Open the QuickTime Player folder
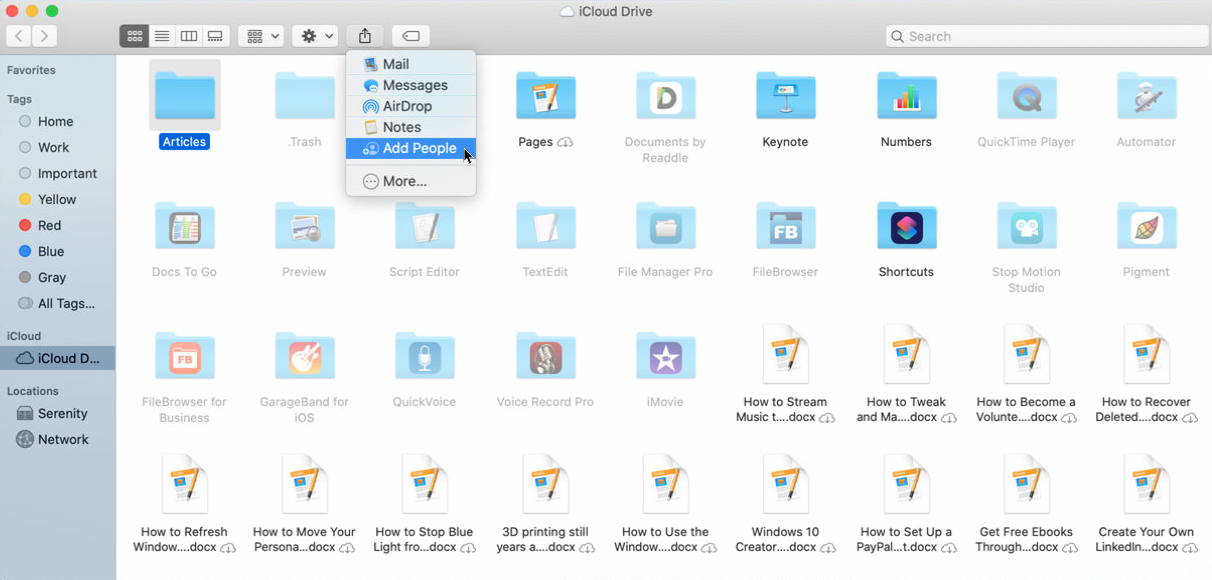The image size is (1212, 580). click(x=1026, y=96)
